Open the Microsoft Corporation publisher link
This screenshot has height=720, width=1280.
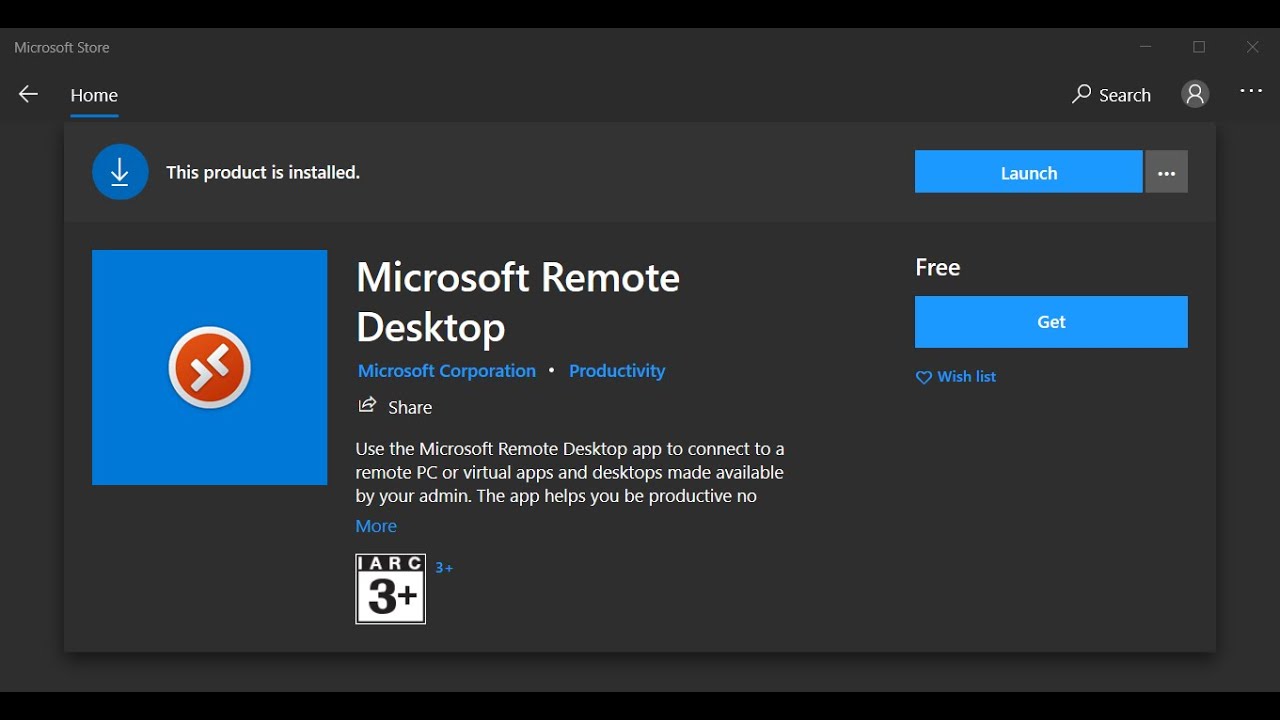pos(447,371)
